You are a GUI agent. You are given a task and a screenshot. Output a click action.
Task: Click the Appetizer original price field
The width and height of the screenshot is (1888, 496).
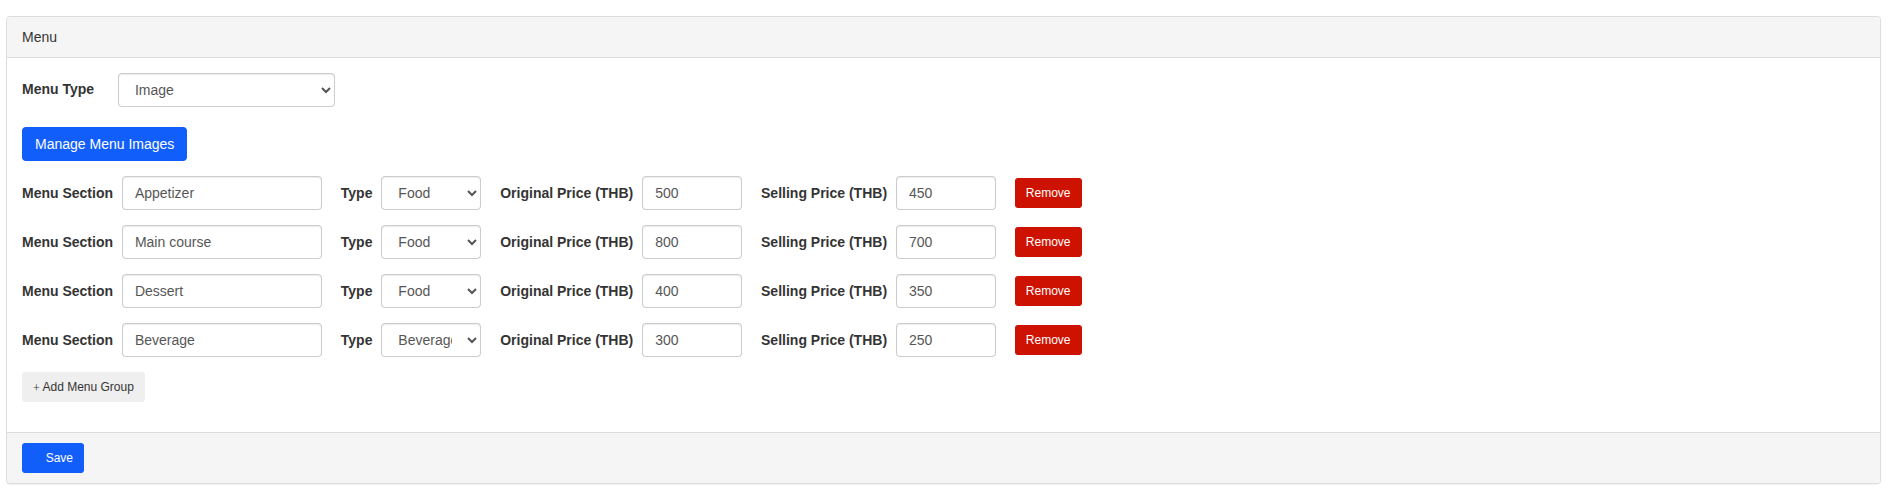pos(692,193)
